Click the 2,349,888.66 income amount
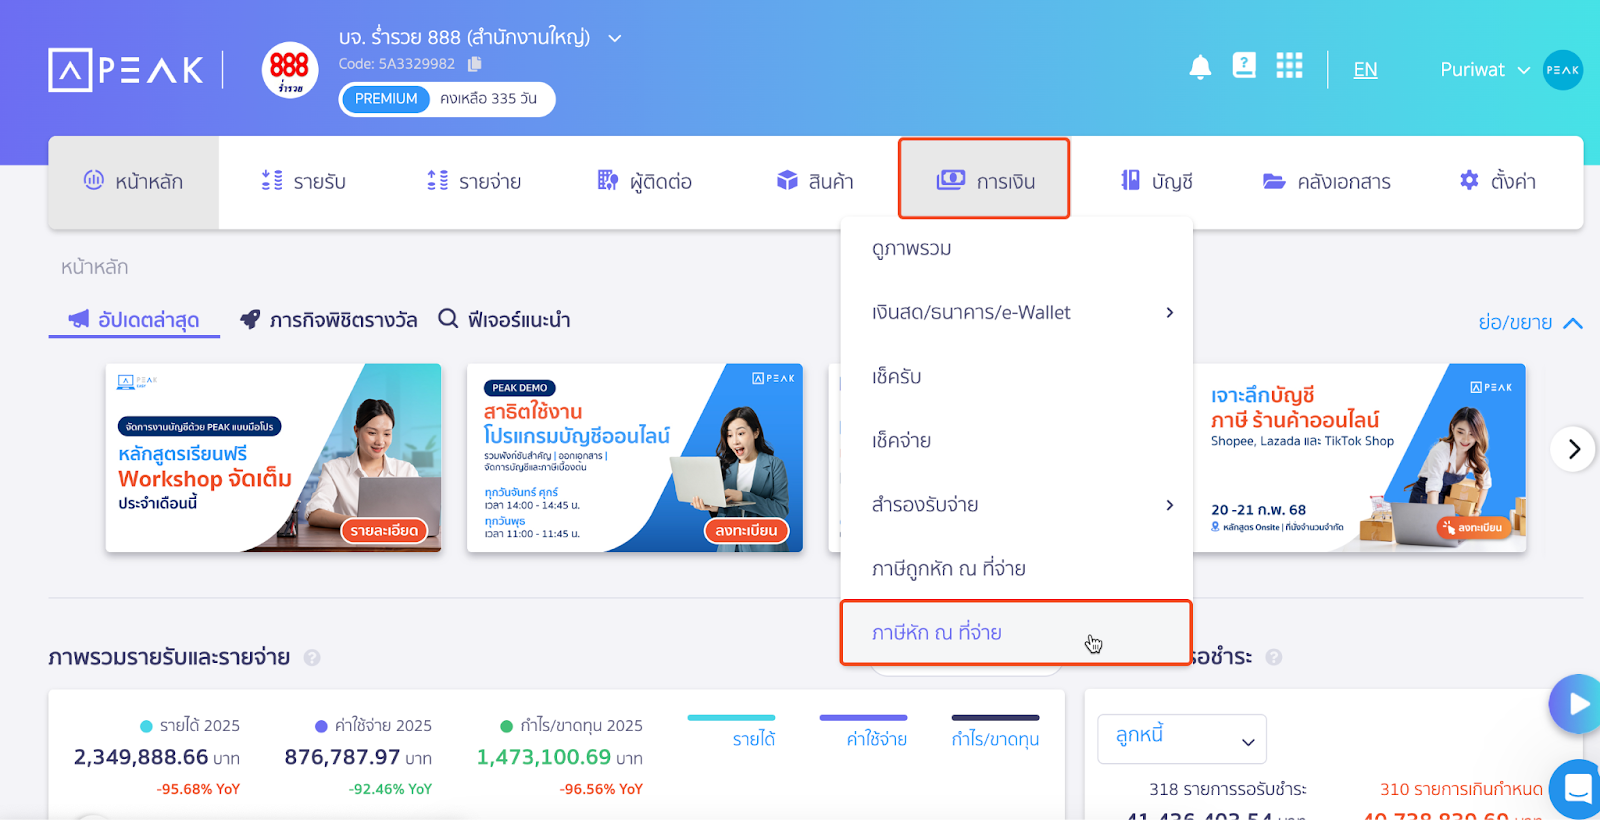Viewport: 1600px width, 820px height. click(x=141, y=758)
